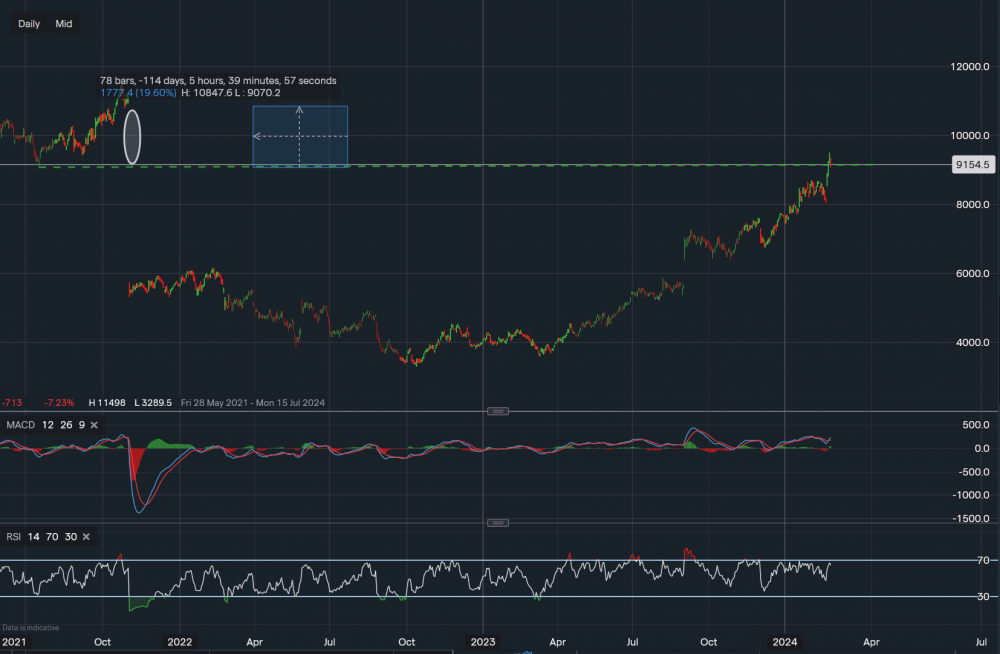Select the green dashed horizontal support line
Image resolution: width=1000 pixels, height=654 pixels.
tap(600, 165)
